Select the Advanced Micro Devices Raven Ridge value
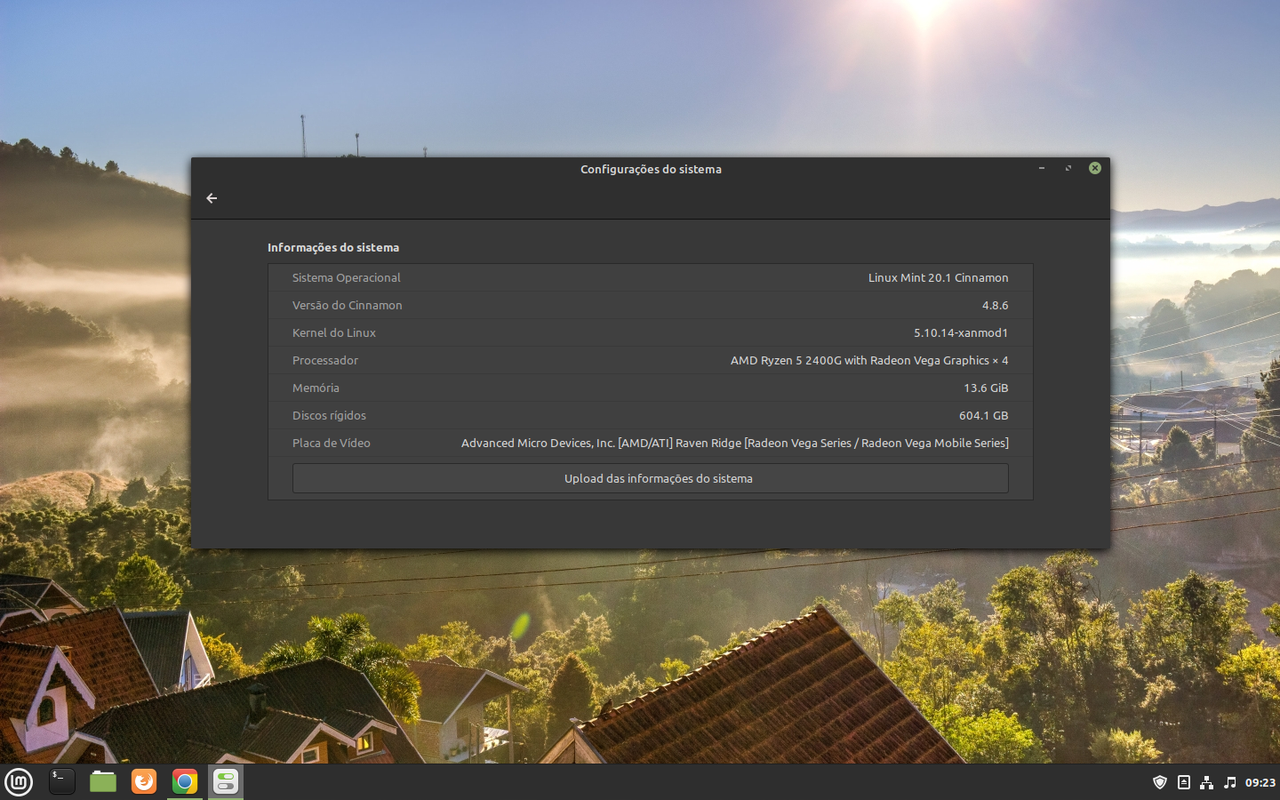The image size is (1280, 800). click(x=735, y=443)
